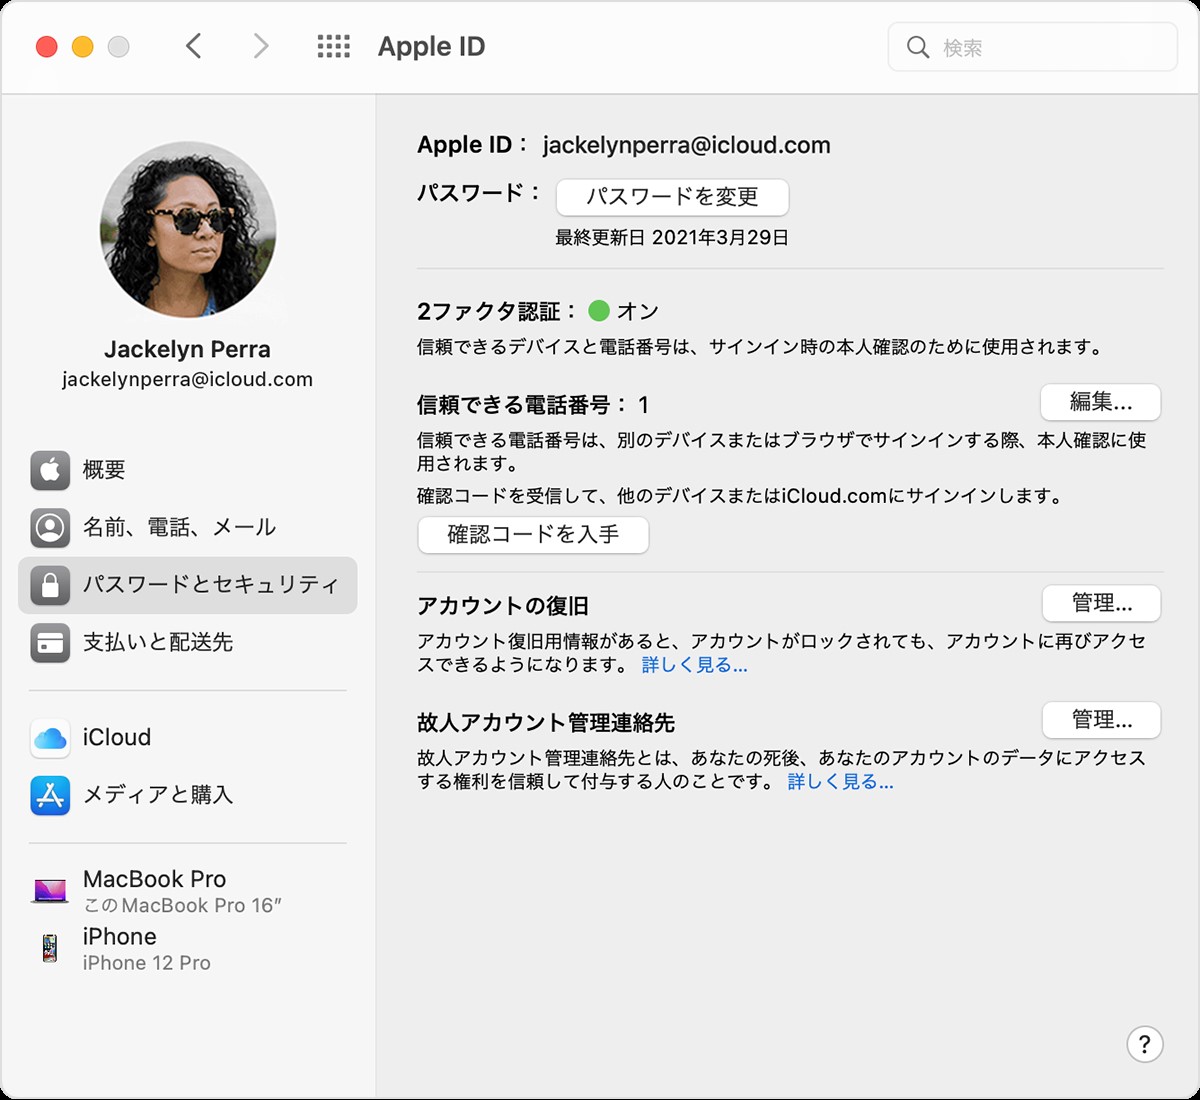Go forward with the right chevron
The height and width of the screenshot is (1100, 1200).
point(261,46)
